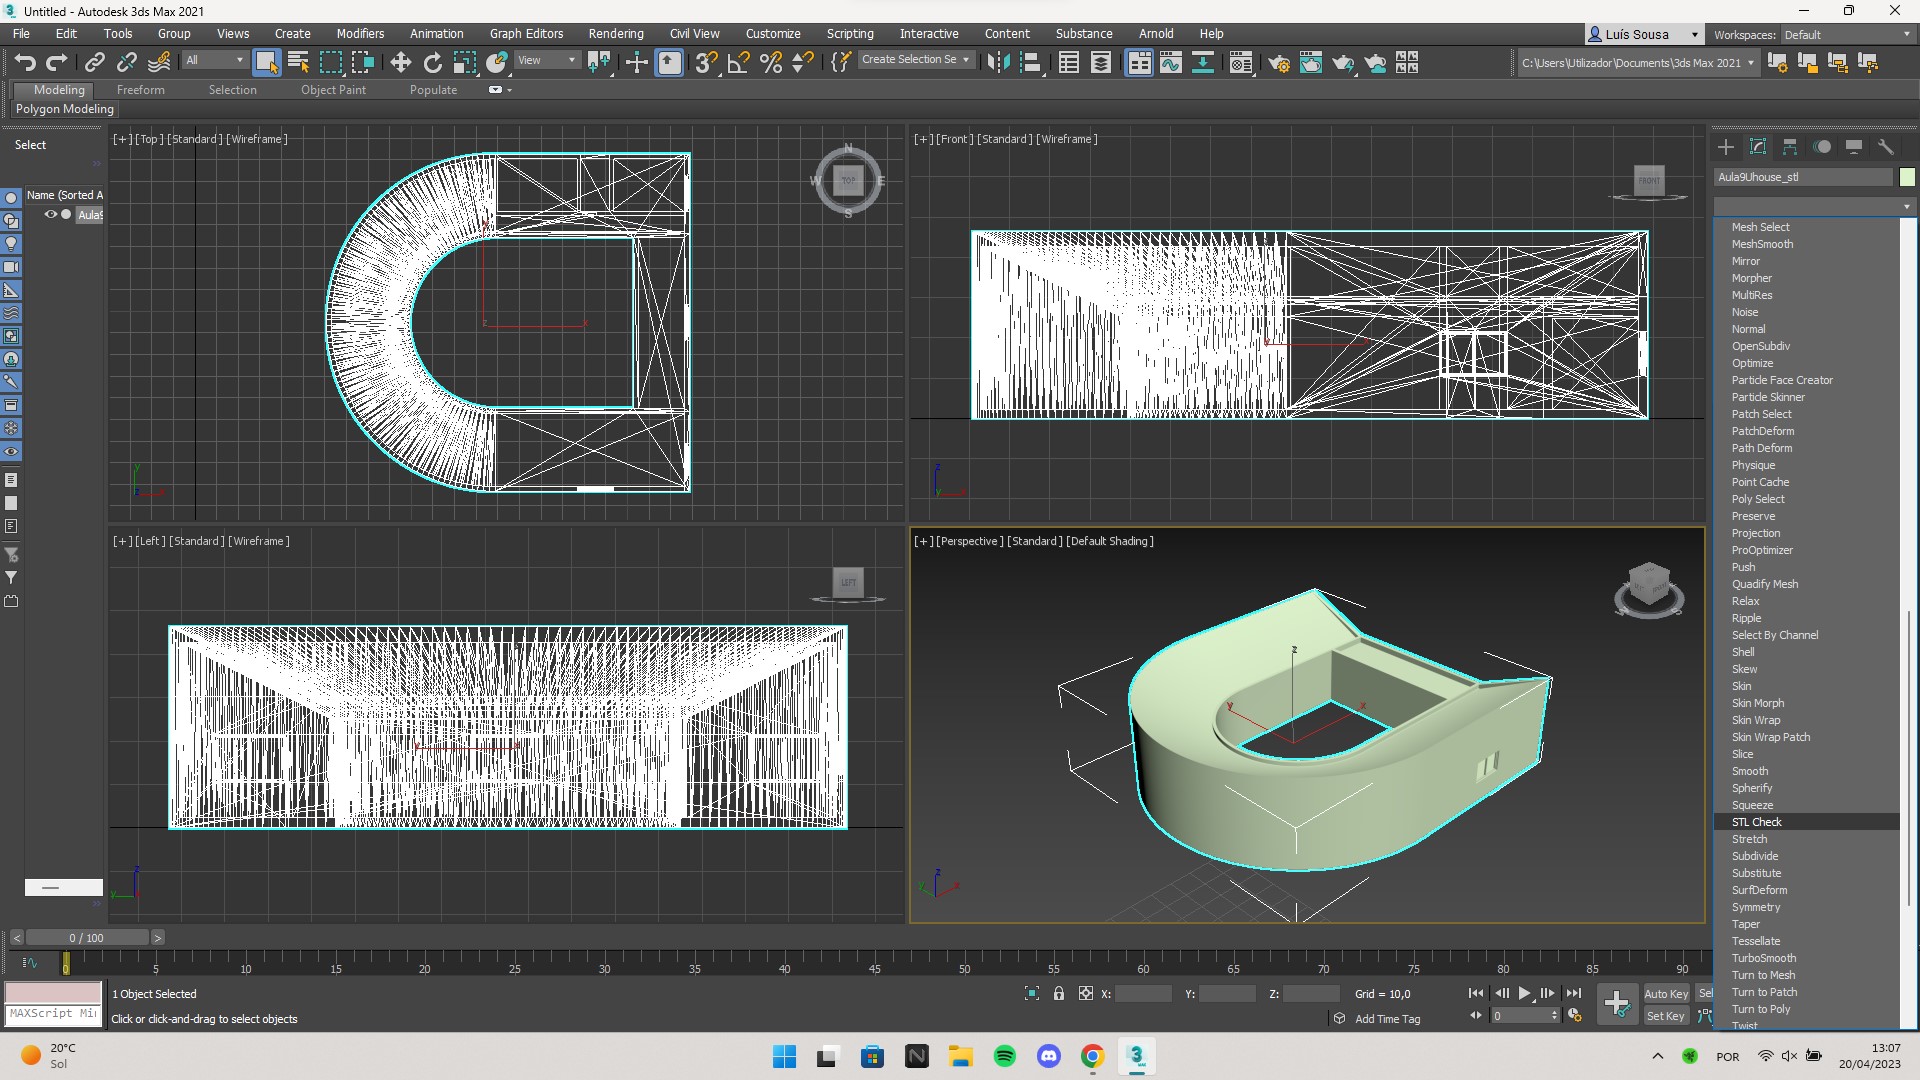This screenshot has width=1920, height=1080.
Task: Toggle Angle Snap
Action: click(738, 63)
